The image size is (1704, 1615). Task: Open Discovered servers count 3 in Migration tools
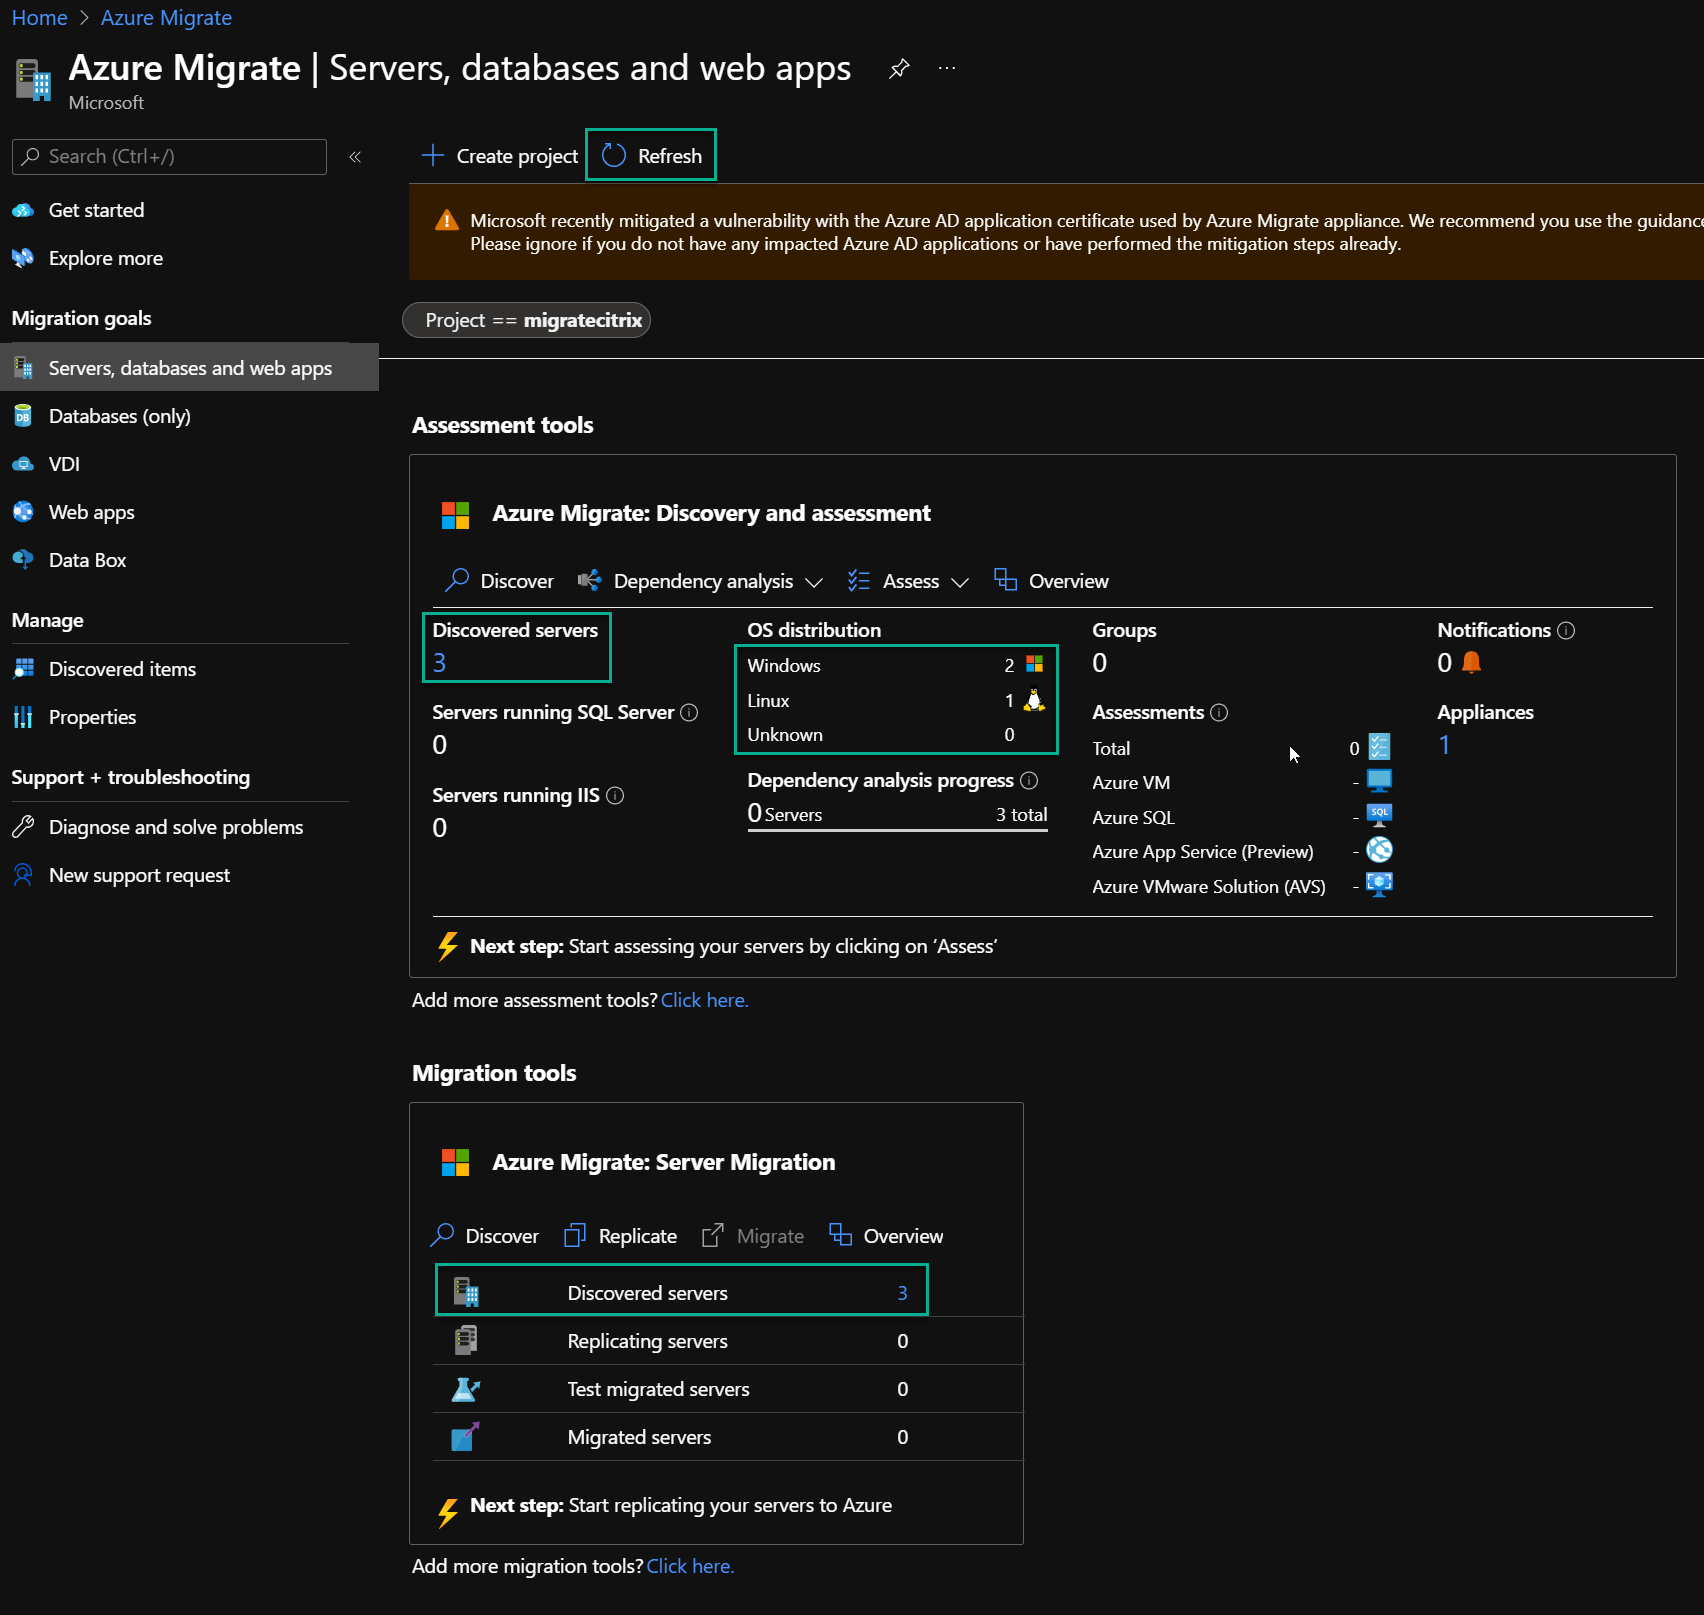902,1292
